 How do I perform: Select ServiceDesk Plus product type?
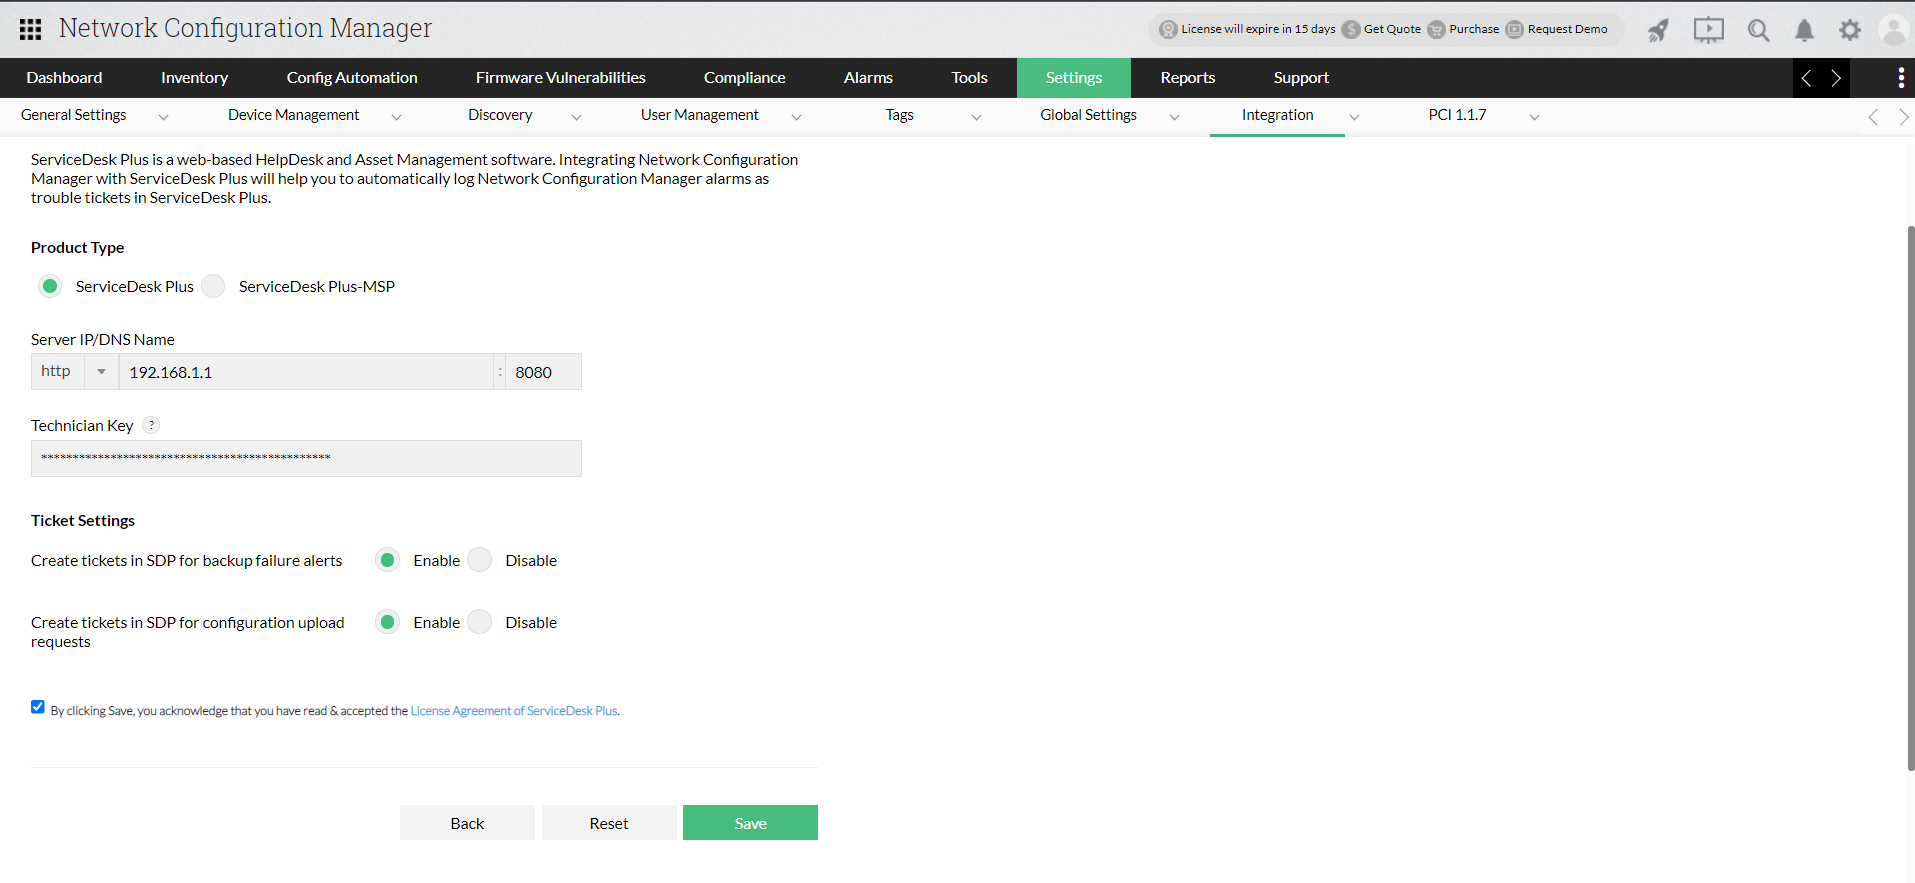(x=50, y=286)
